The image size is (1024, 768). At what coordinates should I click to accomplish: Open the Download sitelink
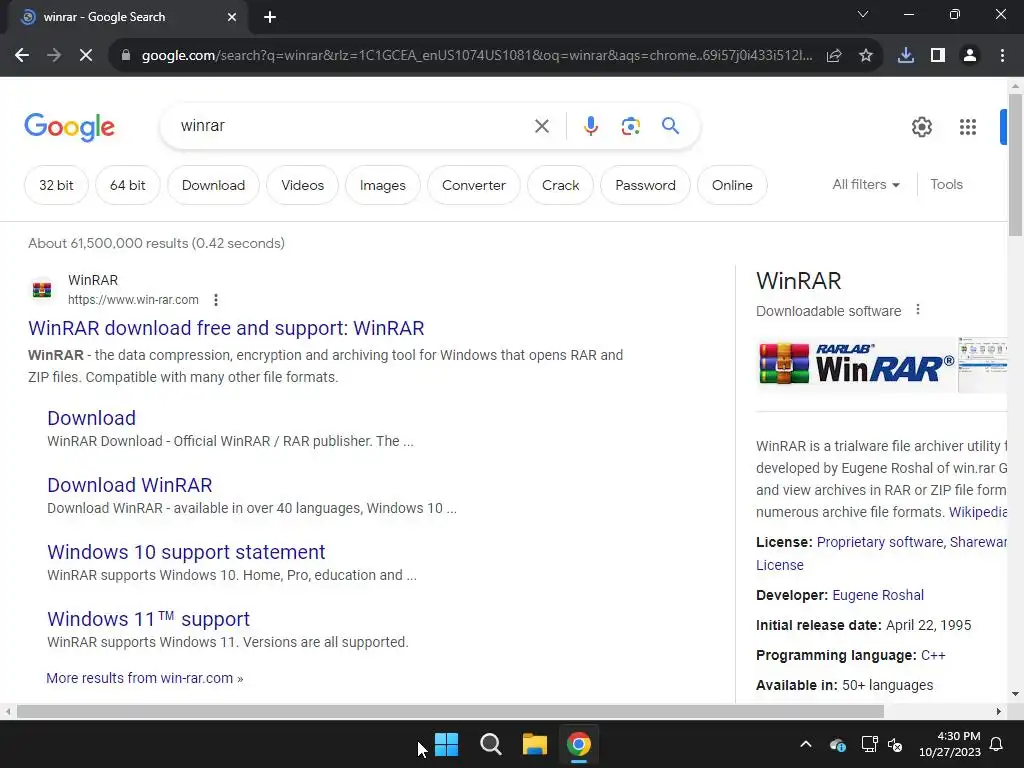(91, 418)
